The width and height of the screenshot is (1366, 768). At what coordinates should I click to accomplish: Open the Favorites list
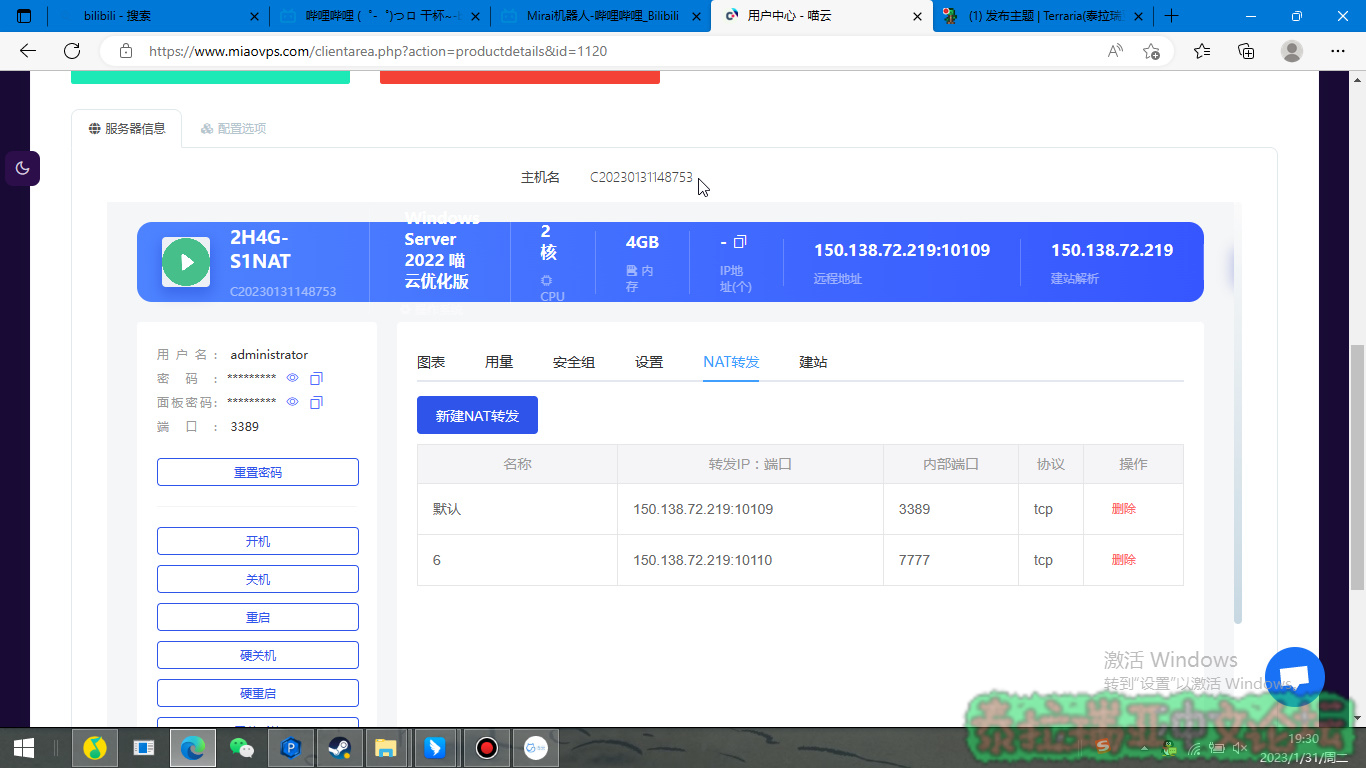pyautogui.click(x=1202, y=51)
